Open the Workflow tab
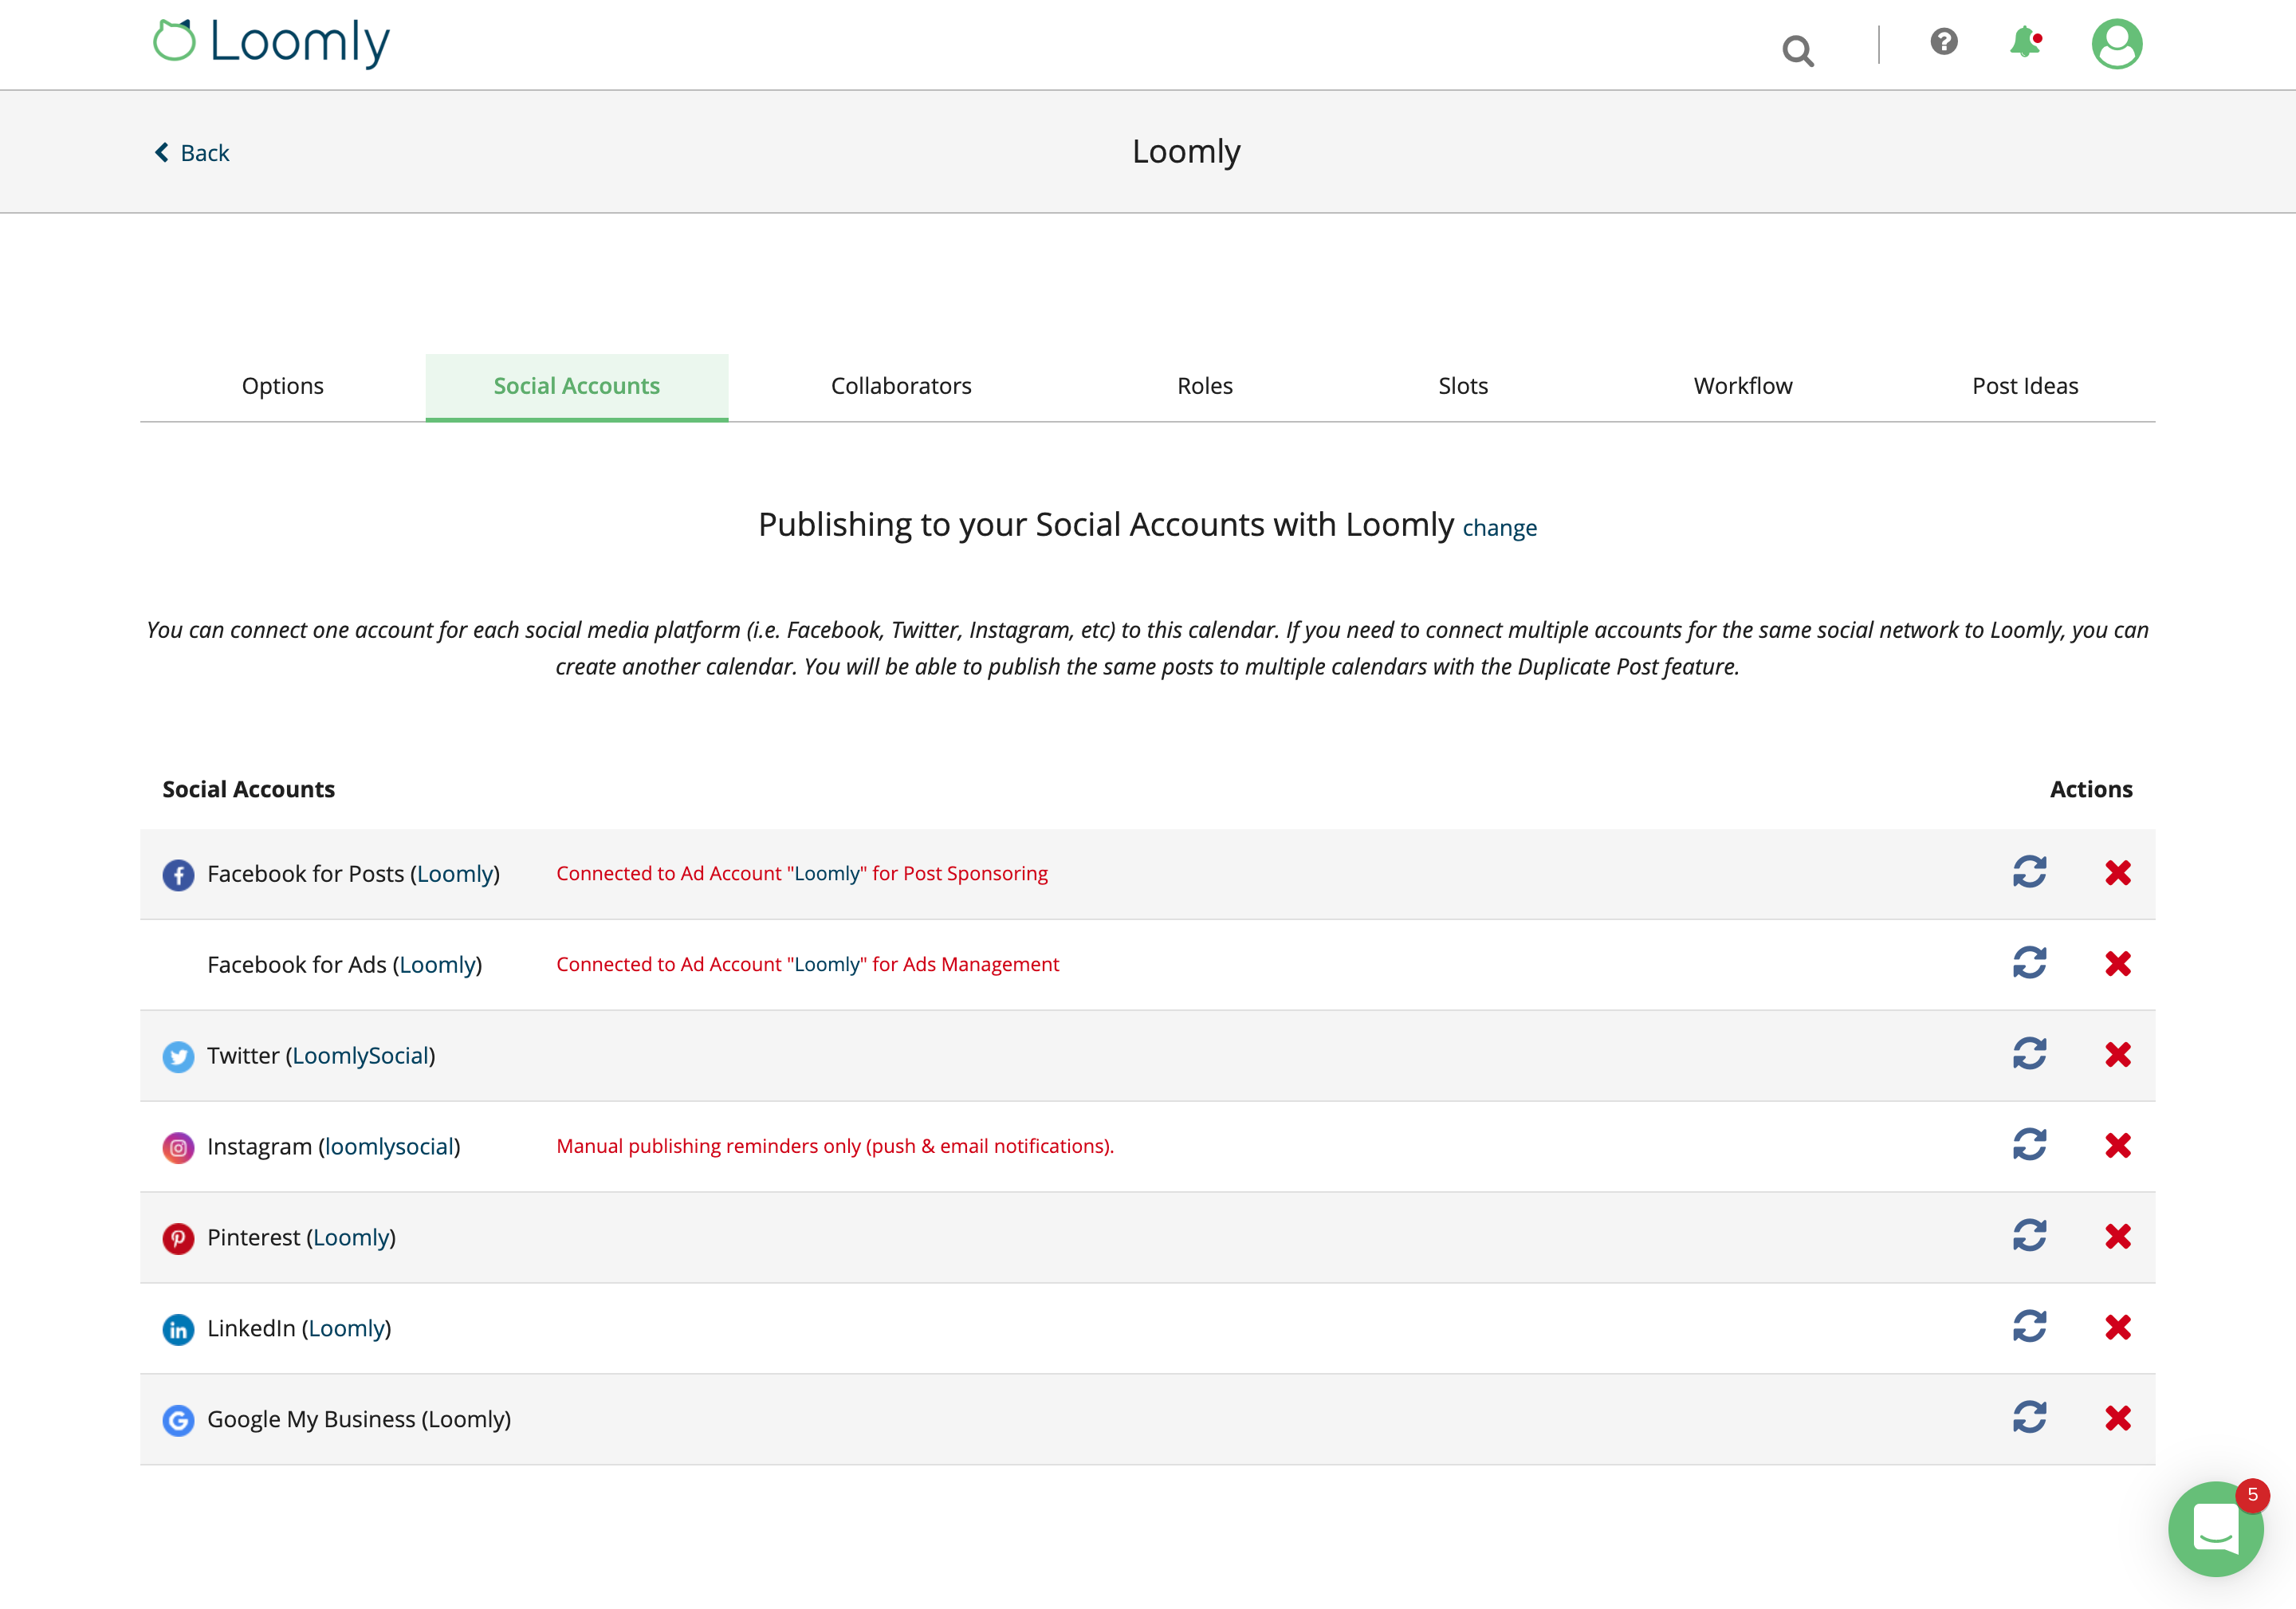2296x1609 pixels. pyautogui.click(x=1742, y=386)
